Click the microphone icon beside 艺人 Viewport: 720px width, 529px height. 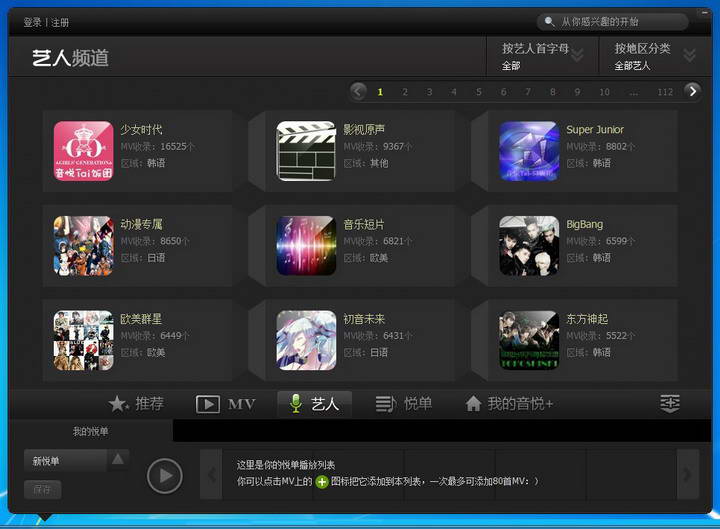pyautogui.click(x=296, y=404)
